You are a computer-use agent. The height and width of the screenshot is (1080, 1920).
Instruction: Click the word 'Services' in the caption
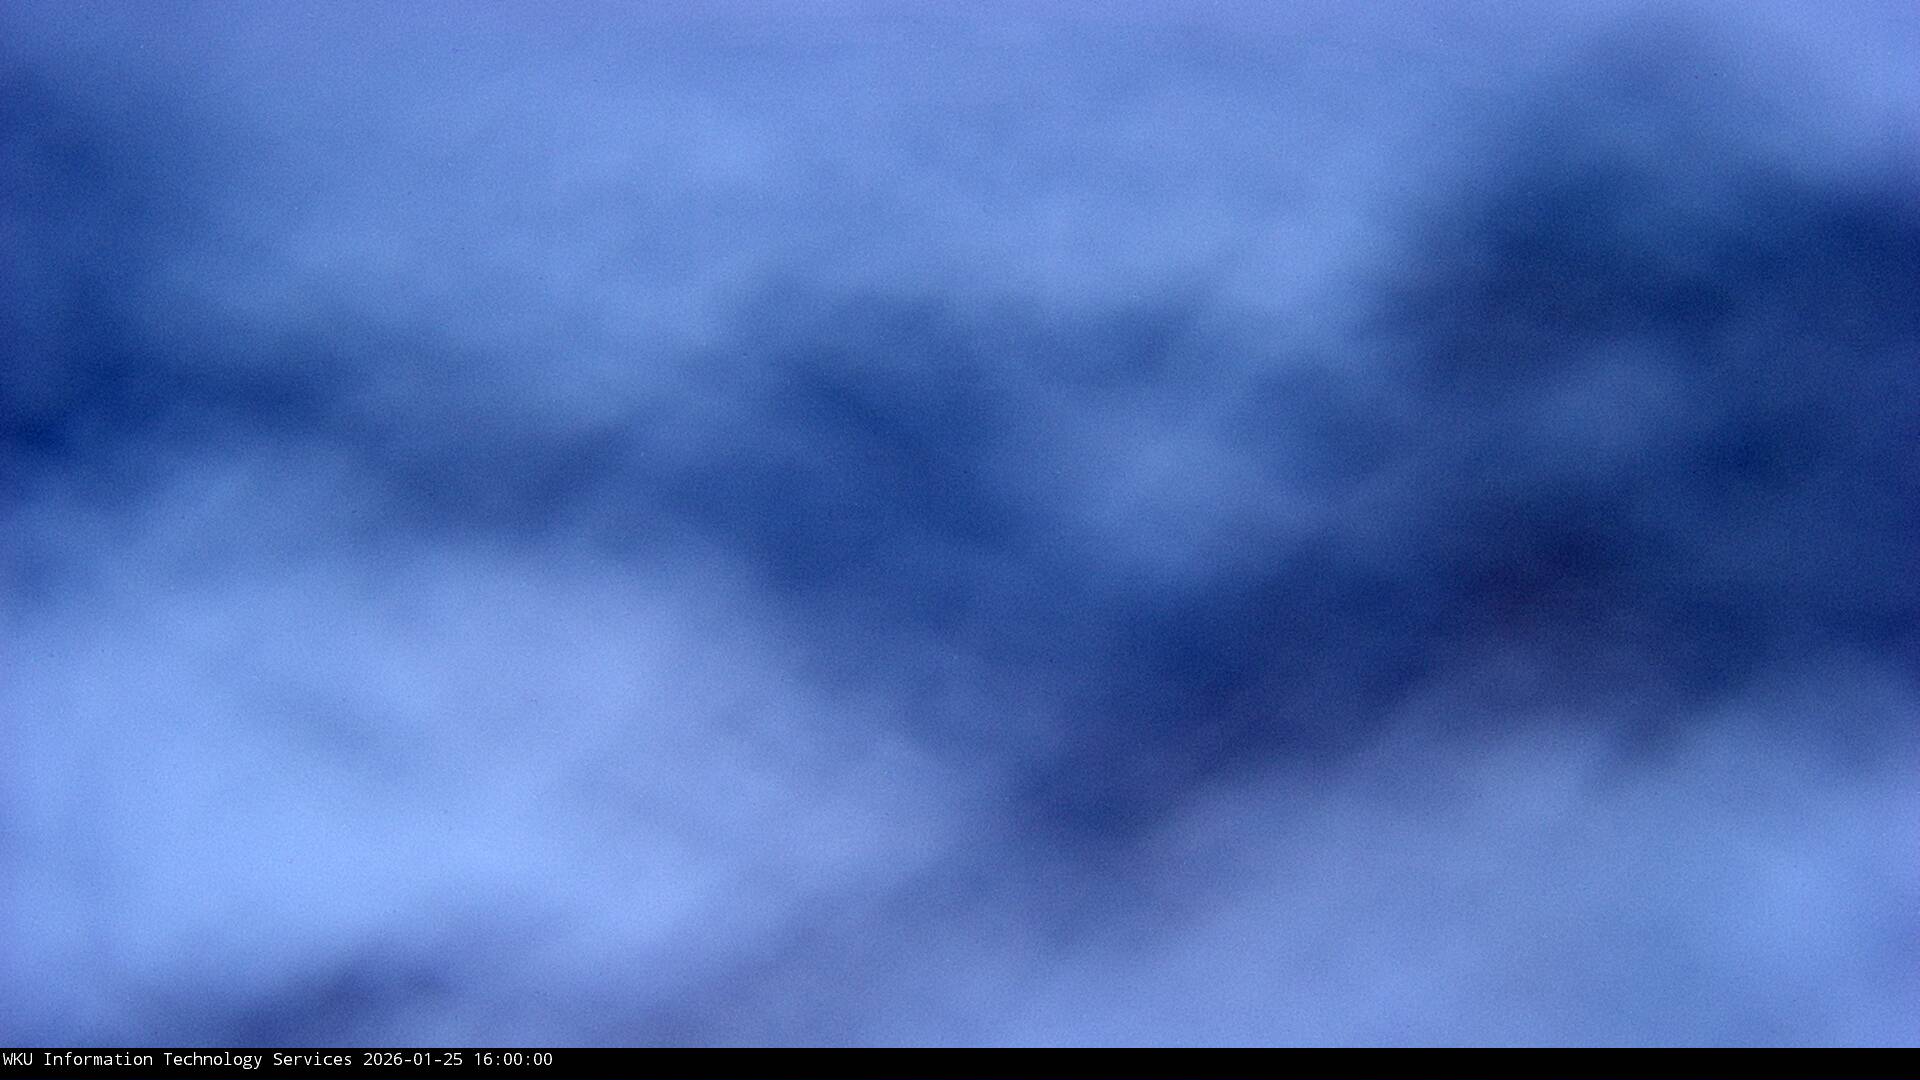312,1059
